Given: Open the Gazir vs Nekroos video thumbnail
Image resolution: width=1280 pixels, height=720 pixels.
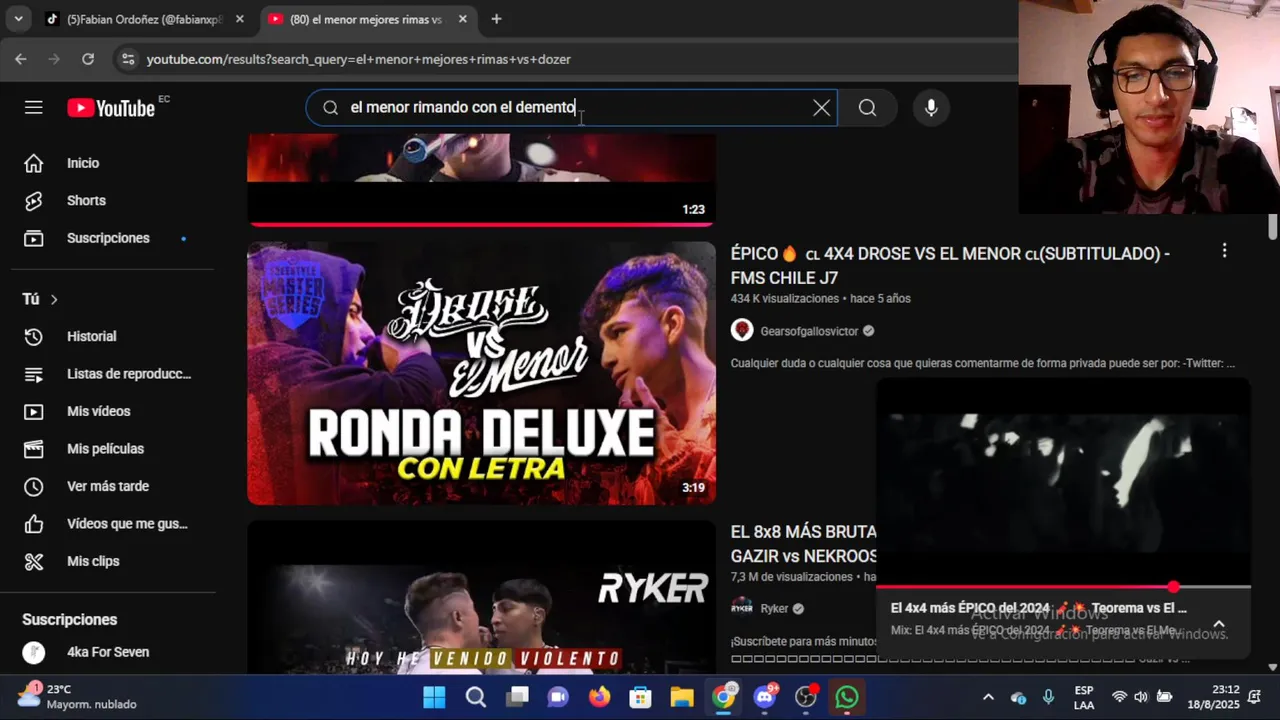Looking at the screenshot, I should [481, 596].
